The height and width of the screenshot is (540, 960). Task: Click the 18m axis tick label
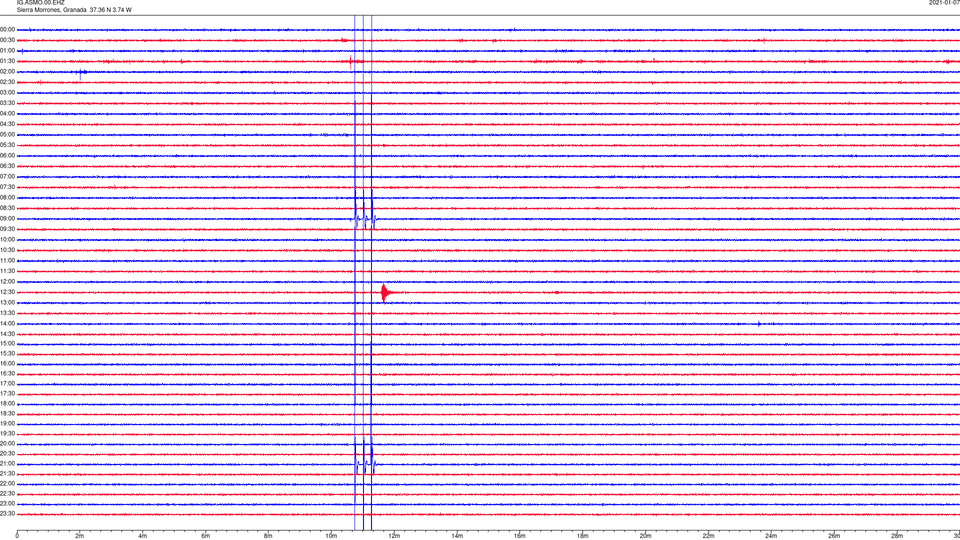click(x=583, y=536)
